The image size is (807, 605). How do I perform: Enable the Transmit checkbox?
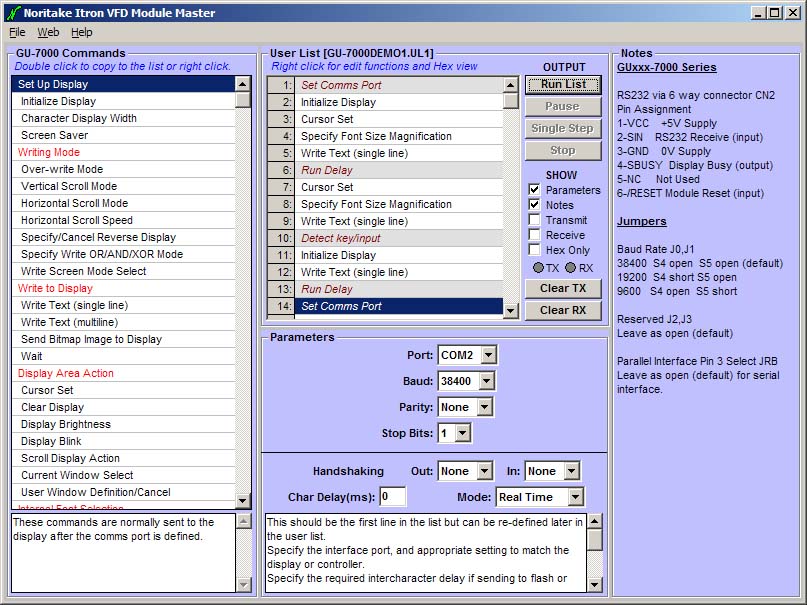click(535, 220)
